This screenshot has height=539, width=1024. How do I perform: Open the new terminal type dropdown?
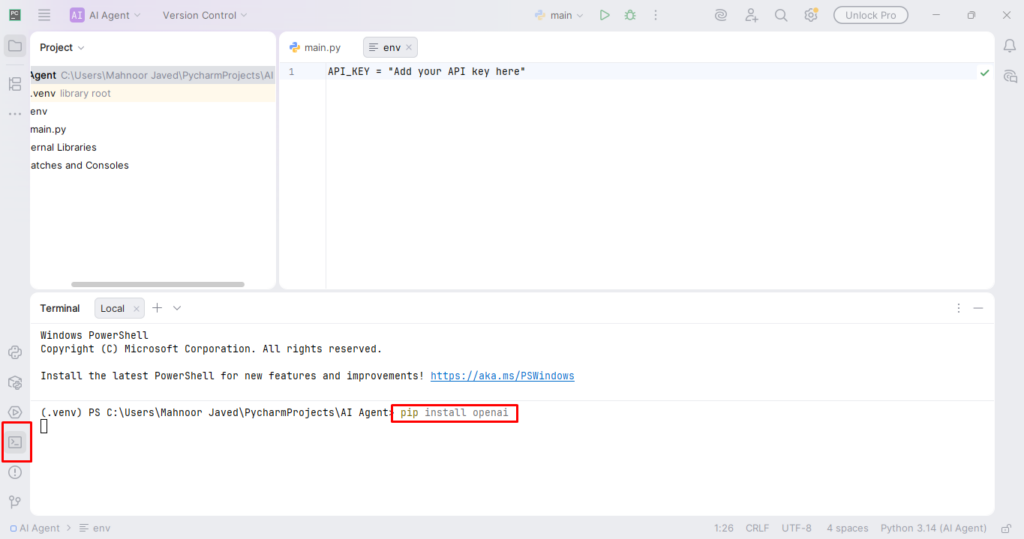click(177, 308)
